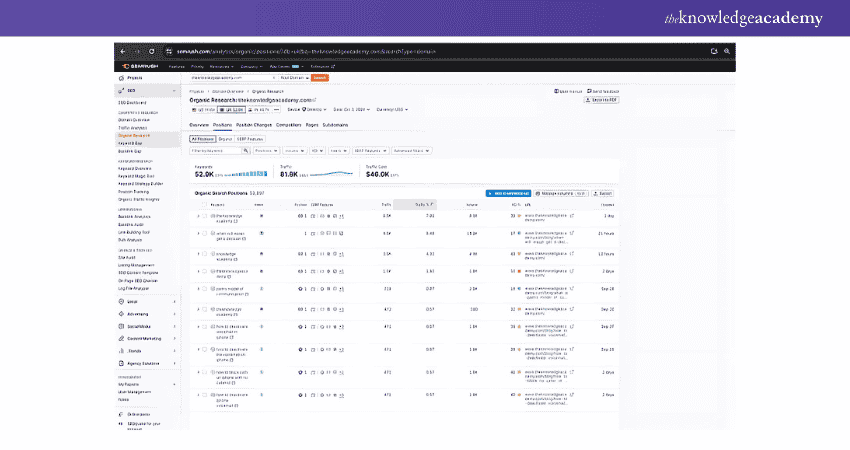Open the Positions filter dropdown
Screen dimensions: 850x450
(x=265, y=151)
